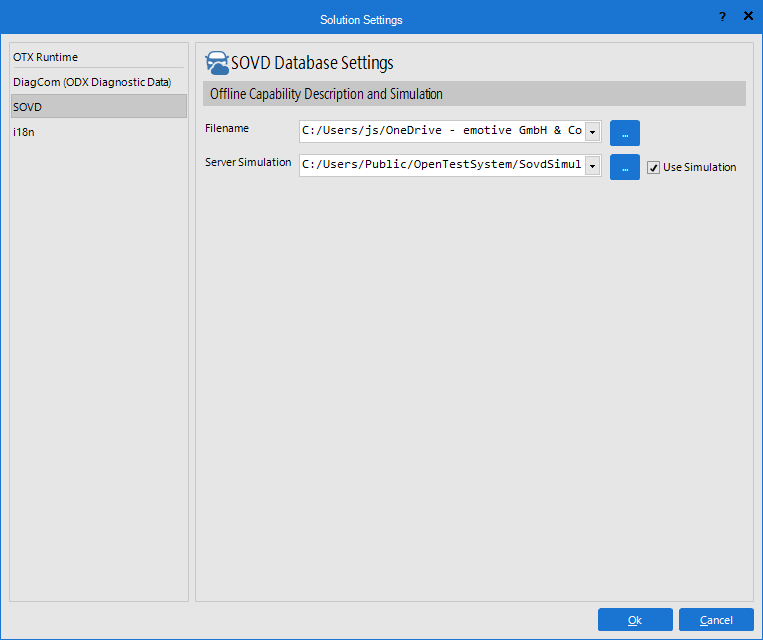Click the Offline Capability Description section header

coord(474,94)
